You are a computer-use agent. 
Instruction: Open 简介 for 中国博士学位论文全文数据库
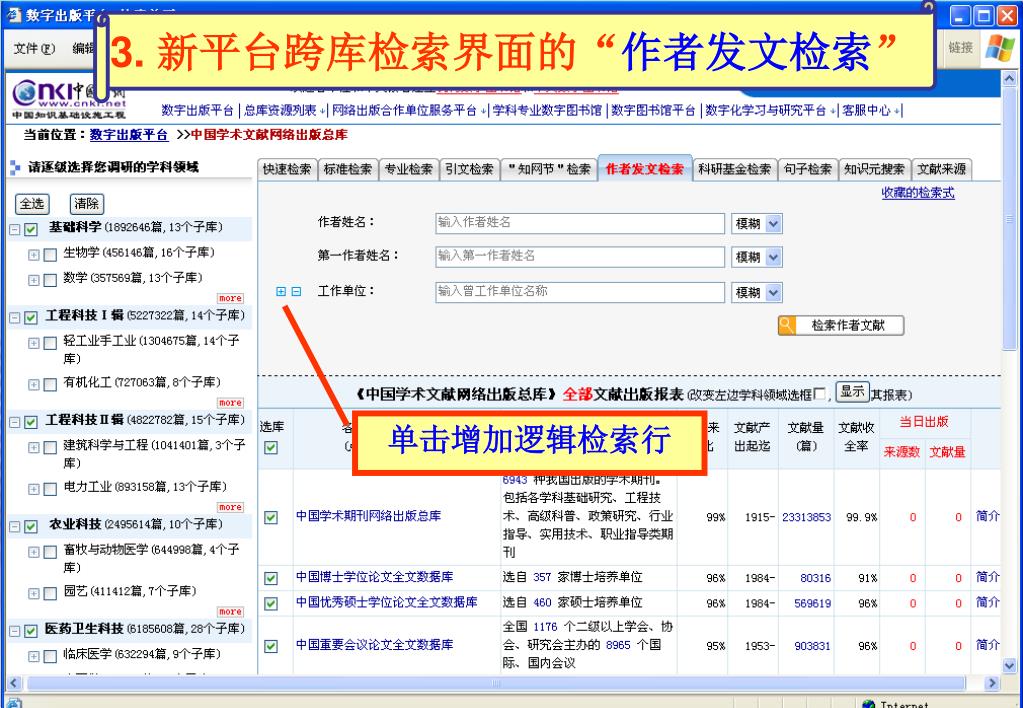(987, 577)
